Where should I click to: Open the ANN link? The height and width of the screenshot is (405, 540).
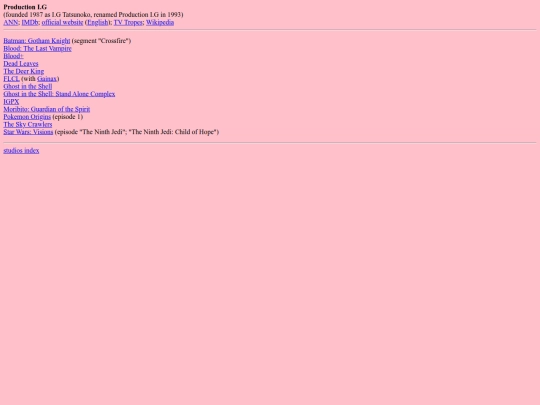pos(11,22)
